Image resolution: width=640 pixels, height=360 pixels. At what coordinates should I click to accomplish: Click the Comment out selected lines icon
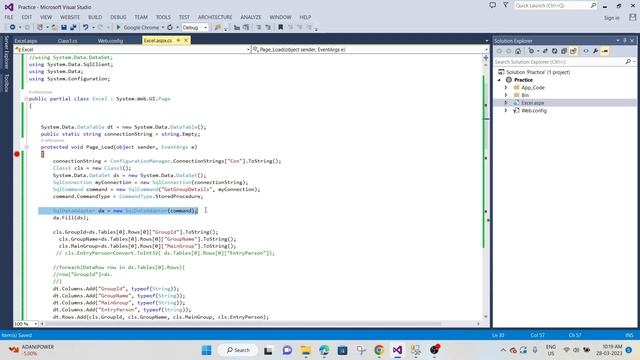(258, 27)
